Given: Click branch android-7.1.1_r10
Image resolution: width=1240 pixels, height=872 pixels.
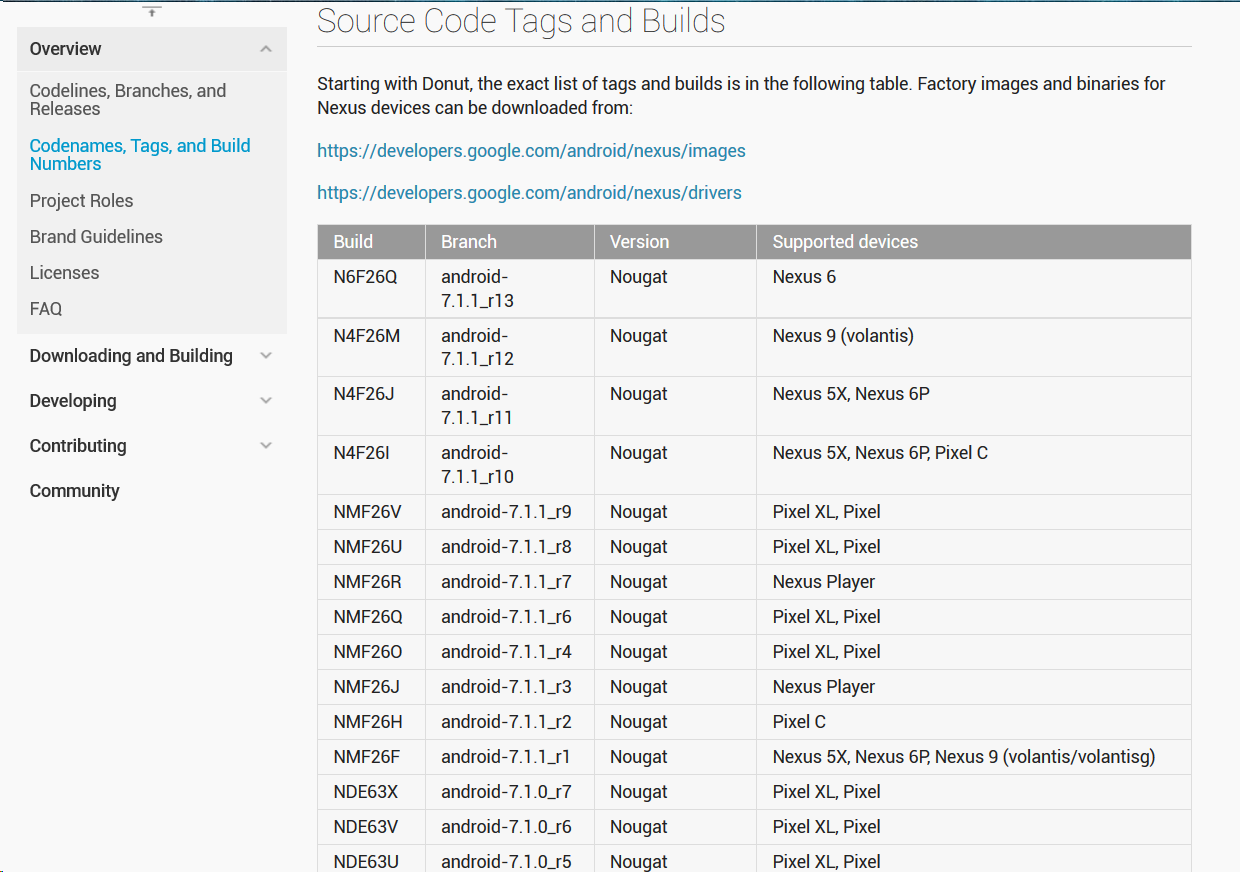Looking at the screenshot, I should [477, 465].
